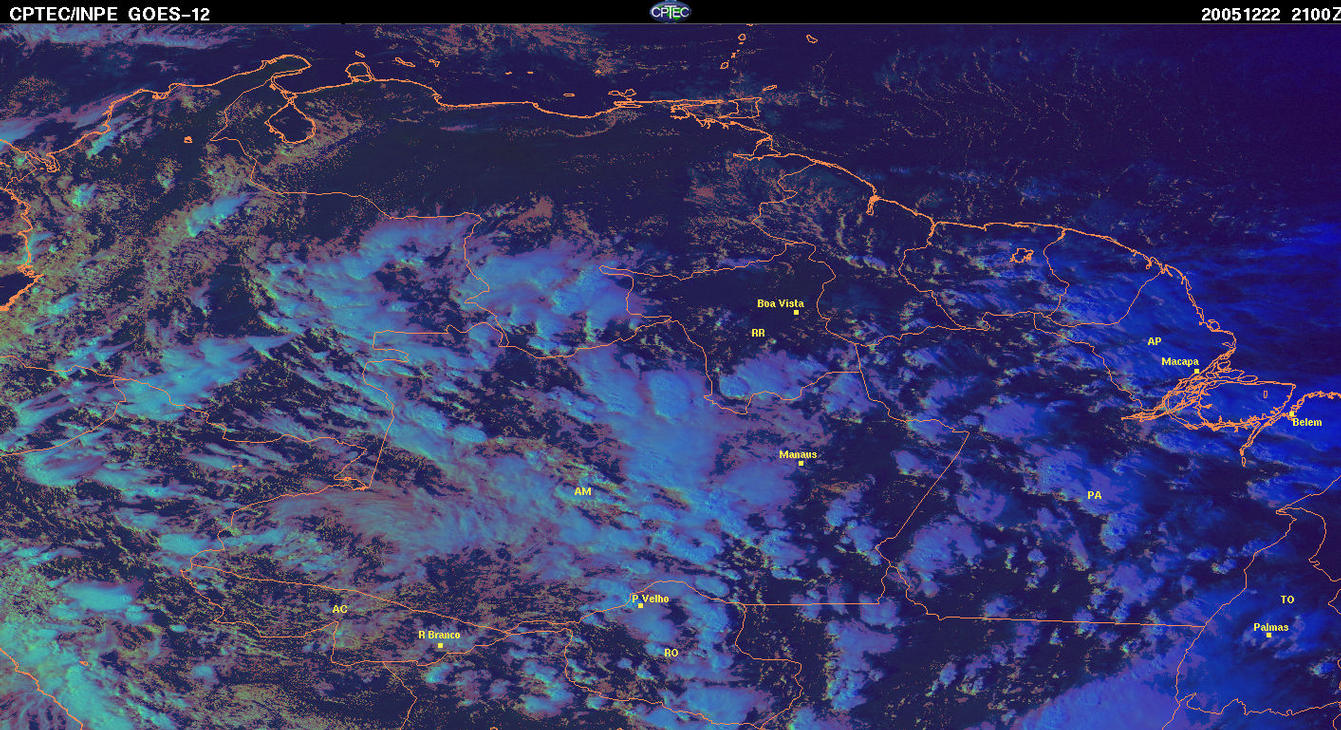
Task: Click the RO state label
Action: (x=671, y=652)
